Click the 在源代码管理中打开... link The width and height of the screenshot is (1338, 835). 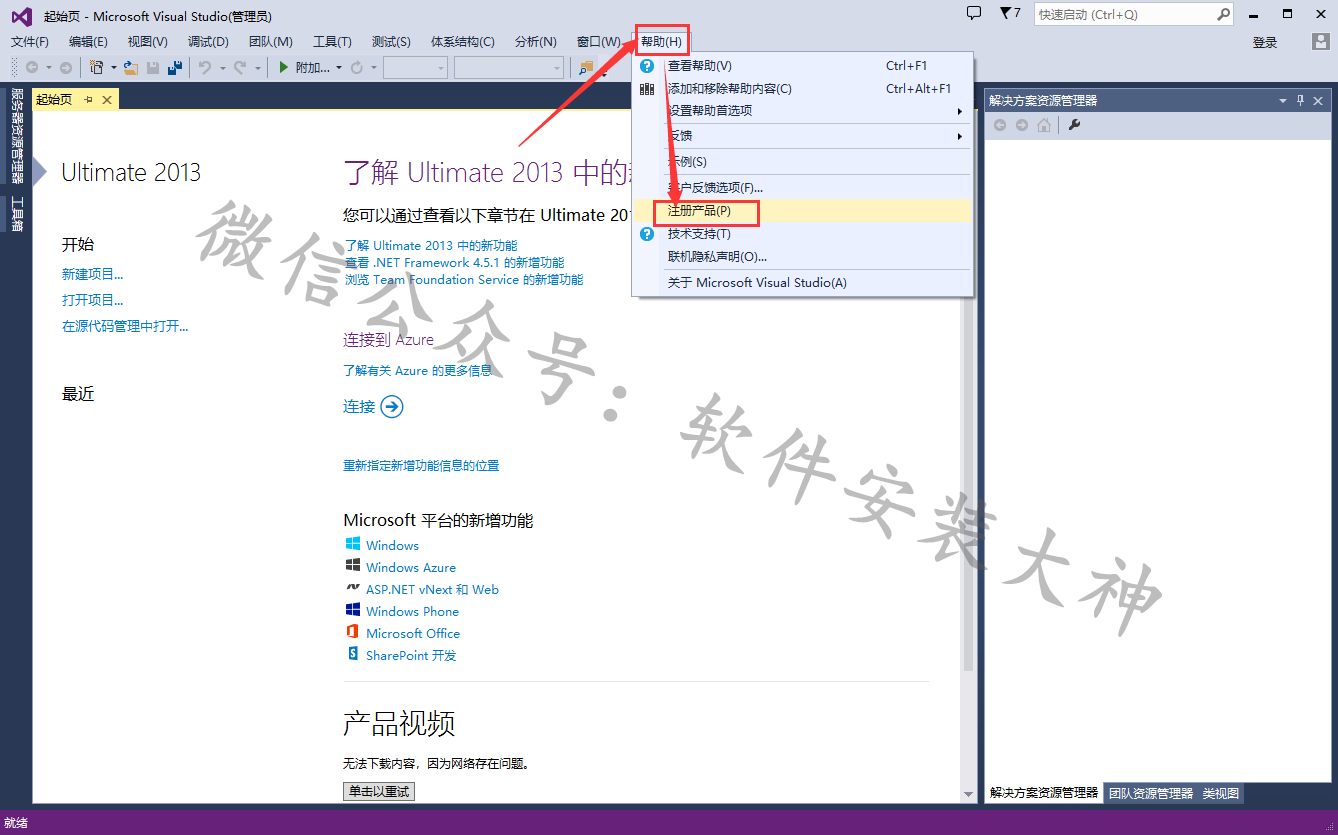click(125, 326)
